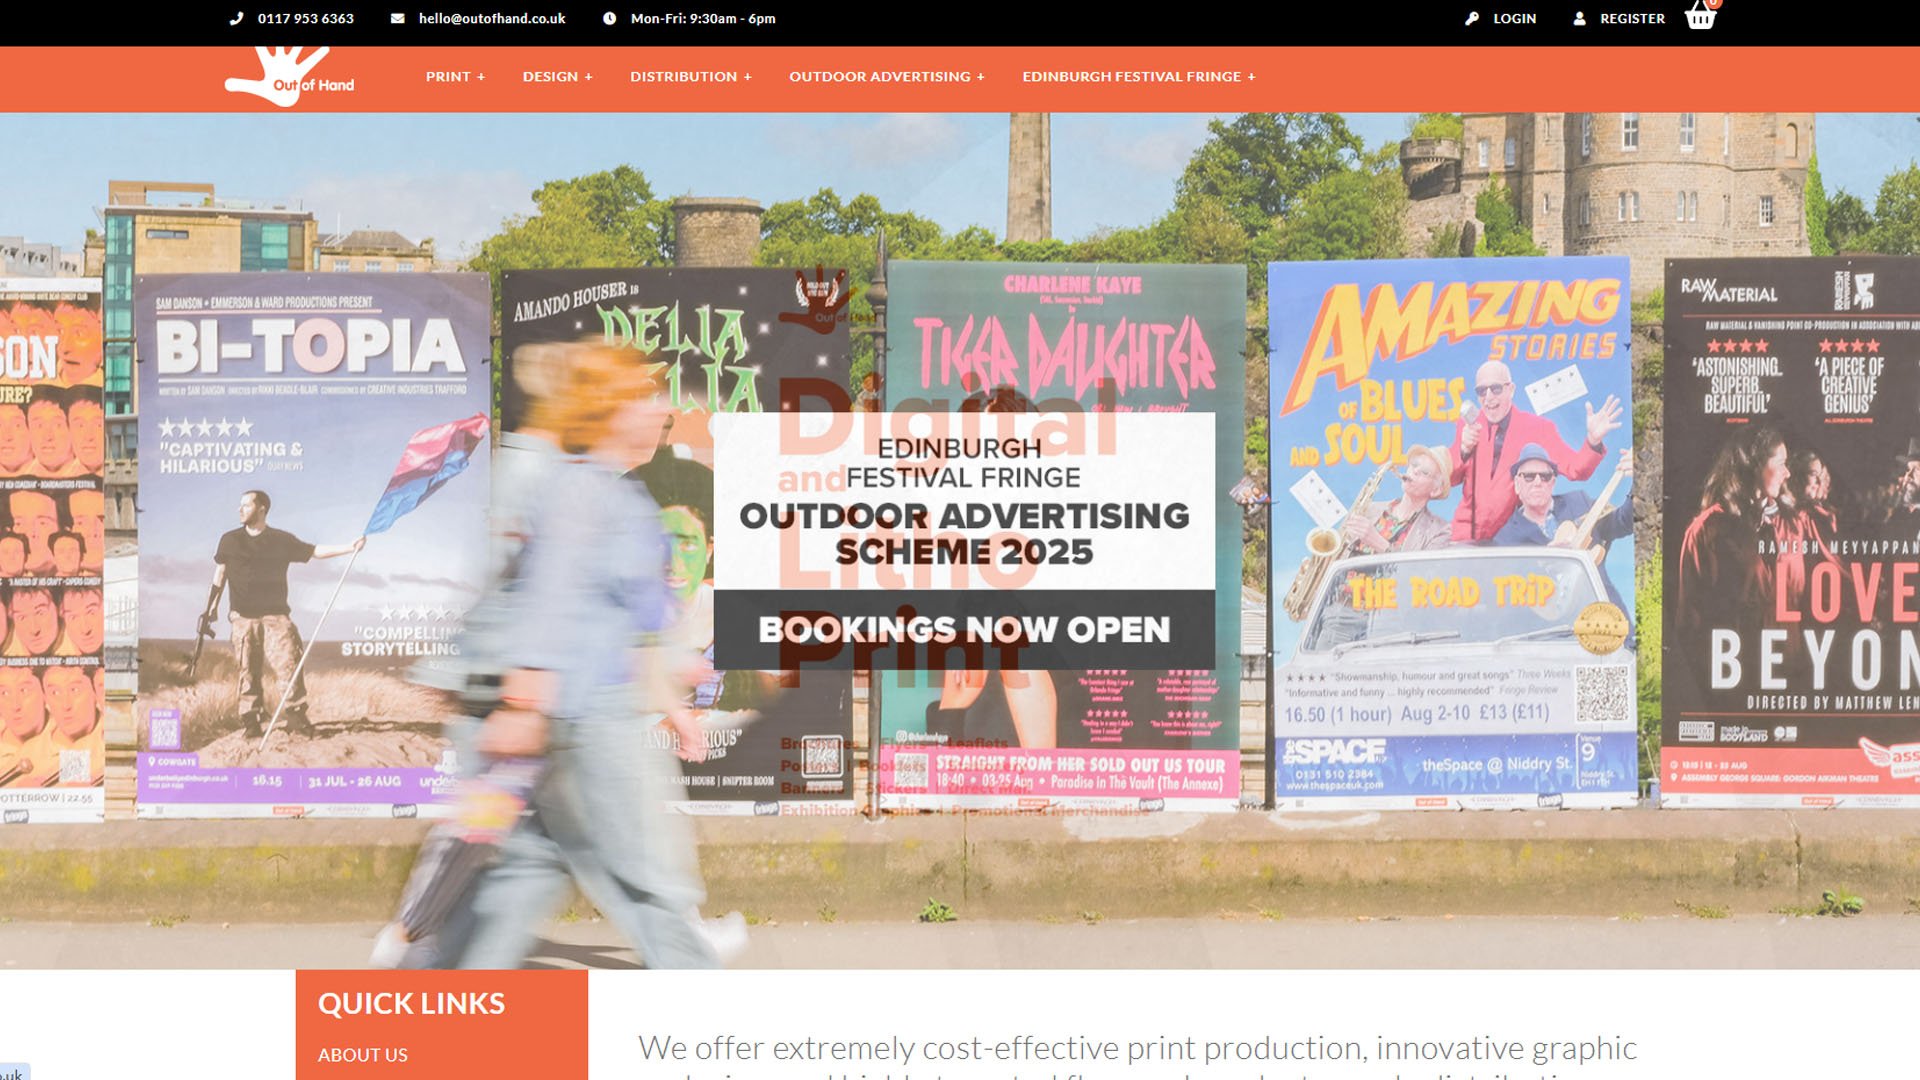Viewport: 1920px width, 1080px height.
Task: Open the Register link
Action: coord(1632,18)
